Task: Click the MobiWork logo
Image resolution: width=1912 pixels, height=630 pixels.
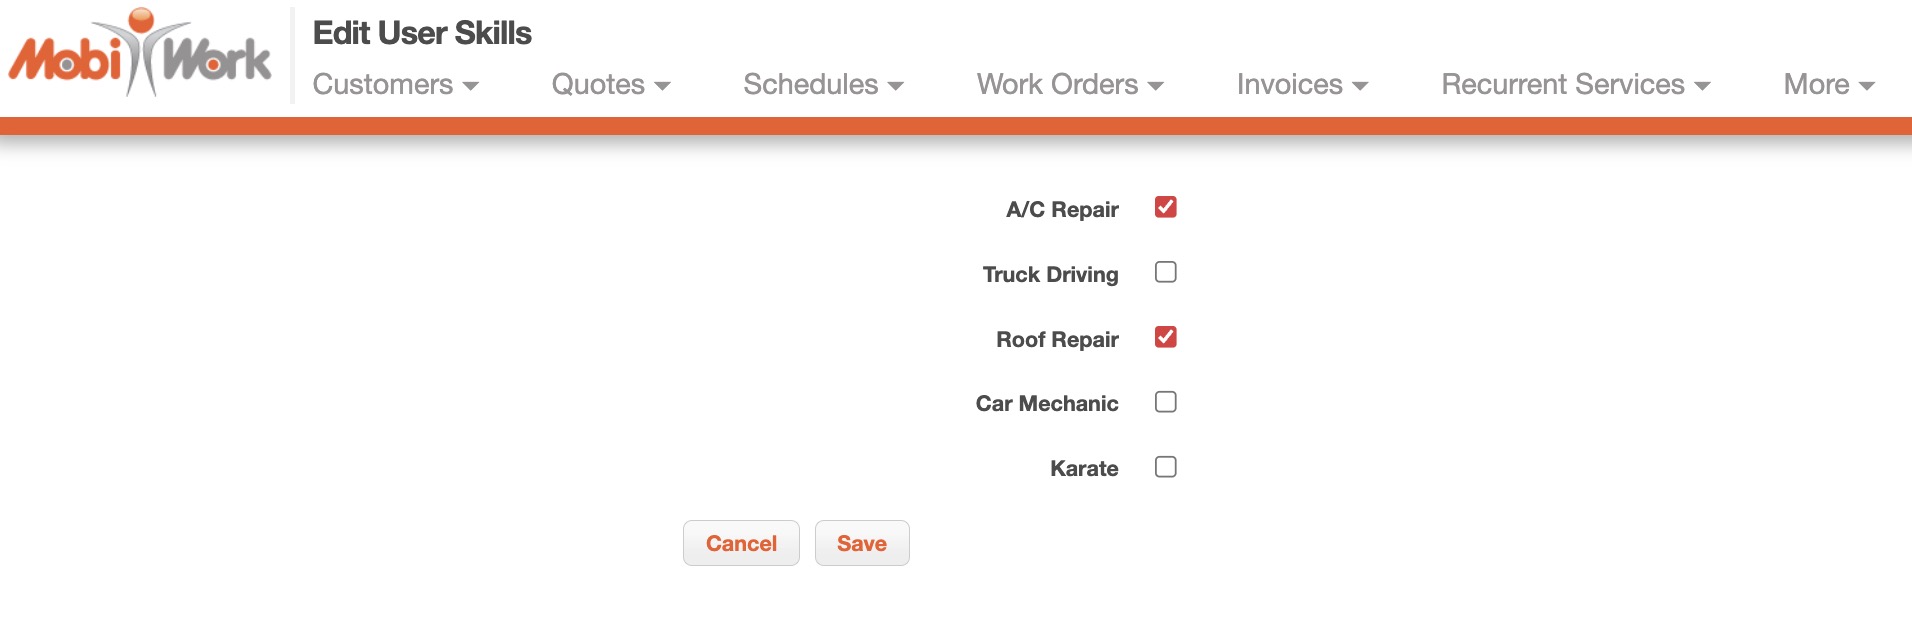Action: click(140, 54)
